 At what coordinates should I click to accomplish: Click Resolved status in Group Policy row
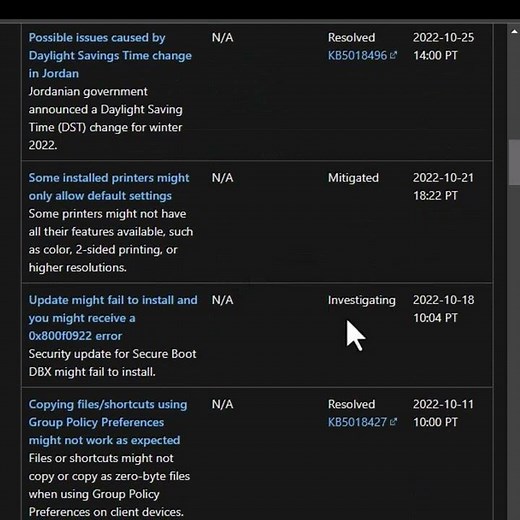[351, 404]
